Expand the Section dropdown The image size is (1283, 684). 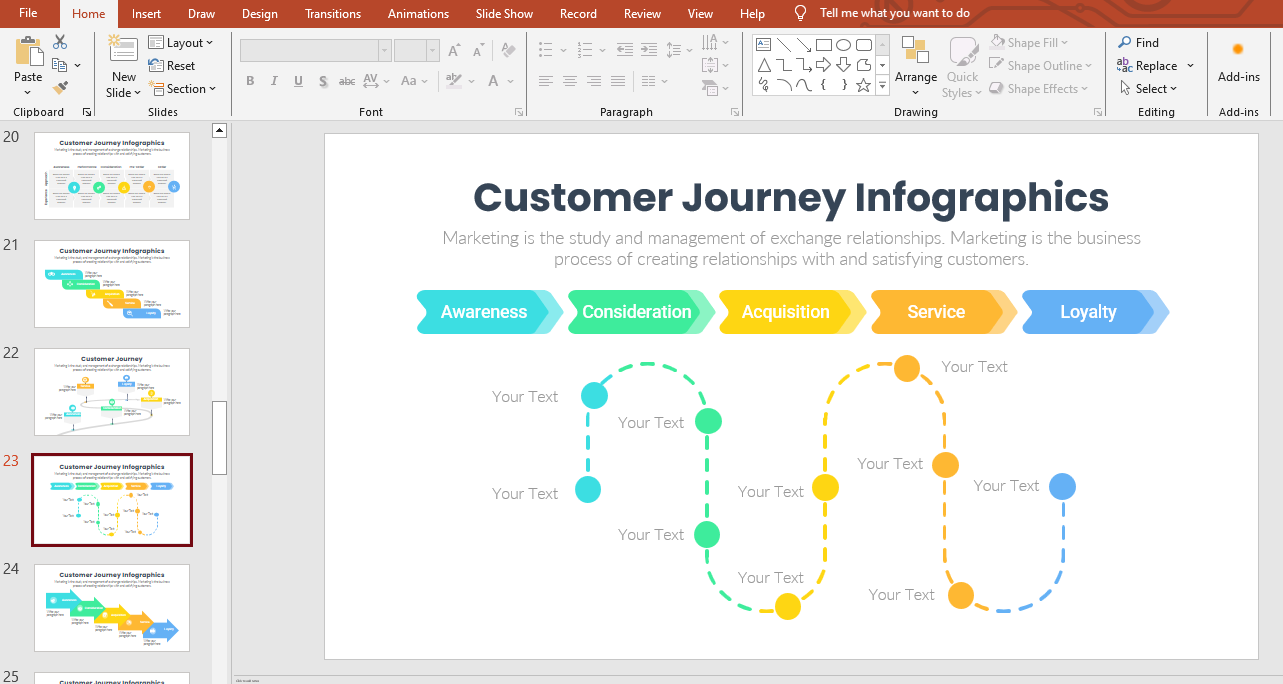[182, 88]
